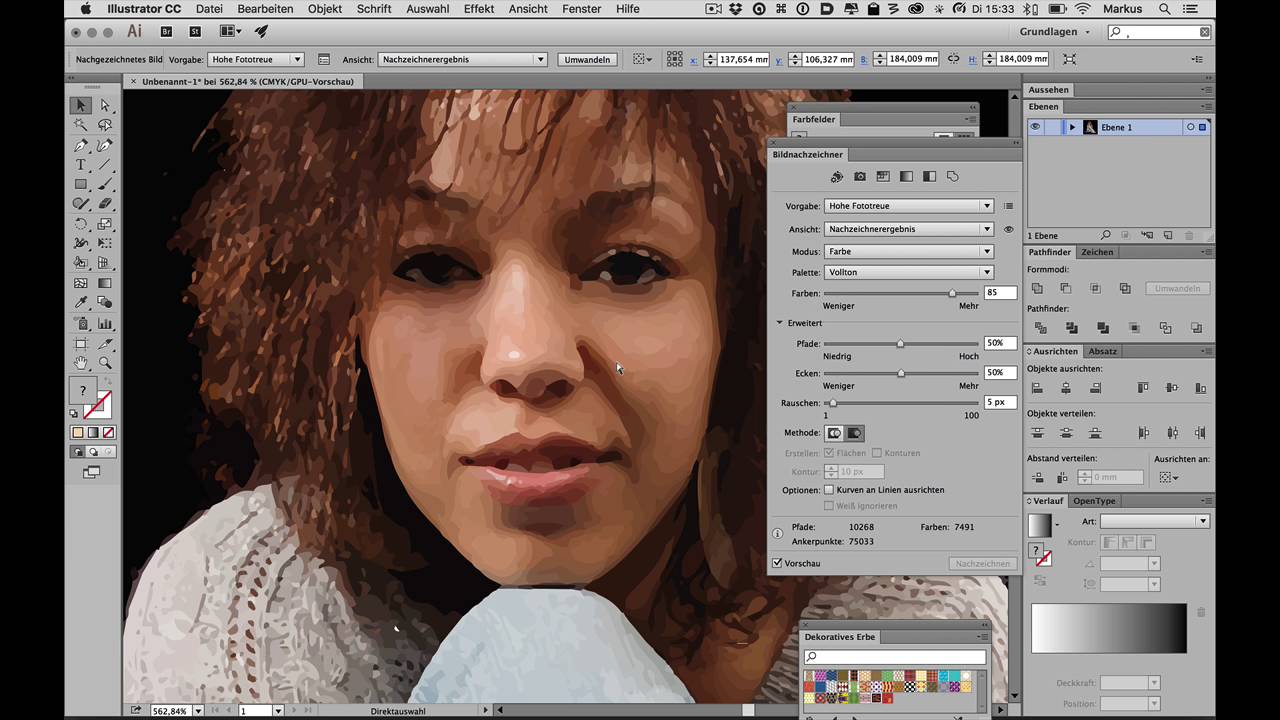1280x720 pixels.
Task: Select the Zoom magnifier tool
Action: pyautogui.click(x=105, y=363)
